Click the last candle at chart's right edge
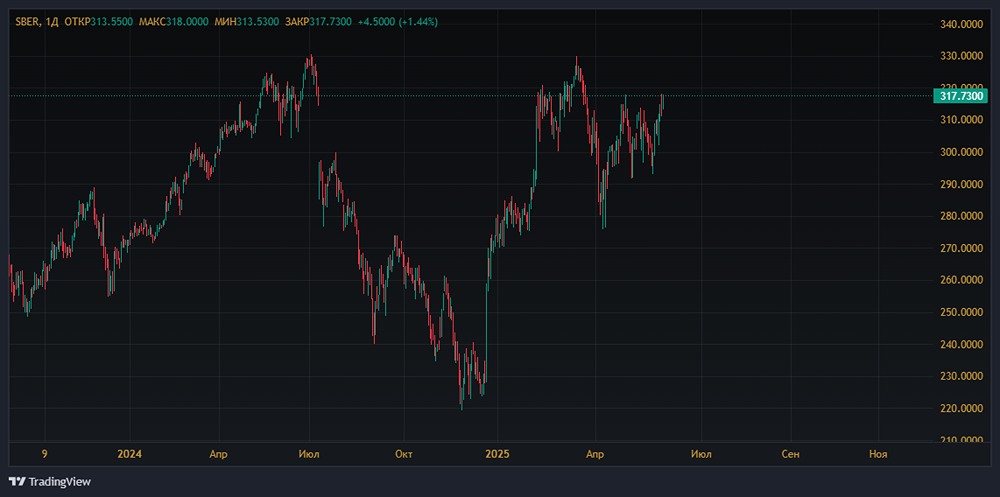Screen dimensions: 1000x497 (663, 100)
